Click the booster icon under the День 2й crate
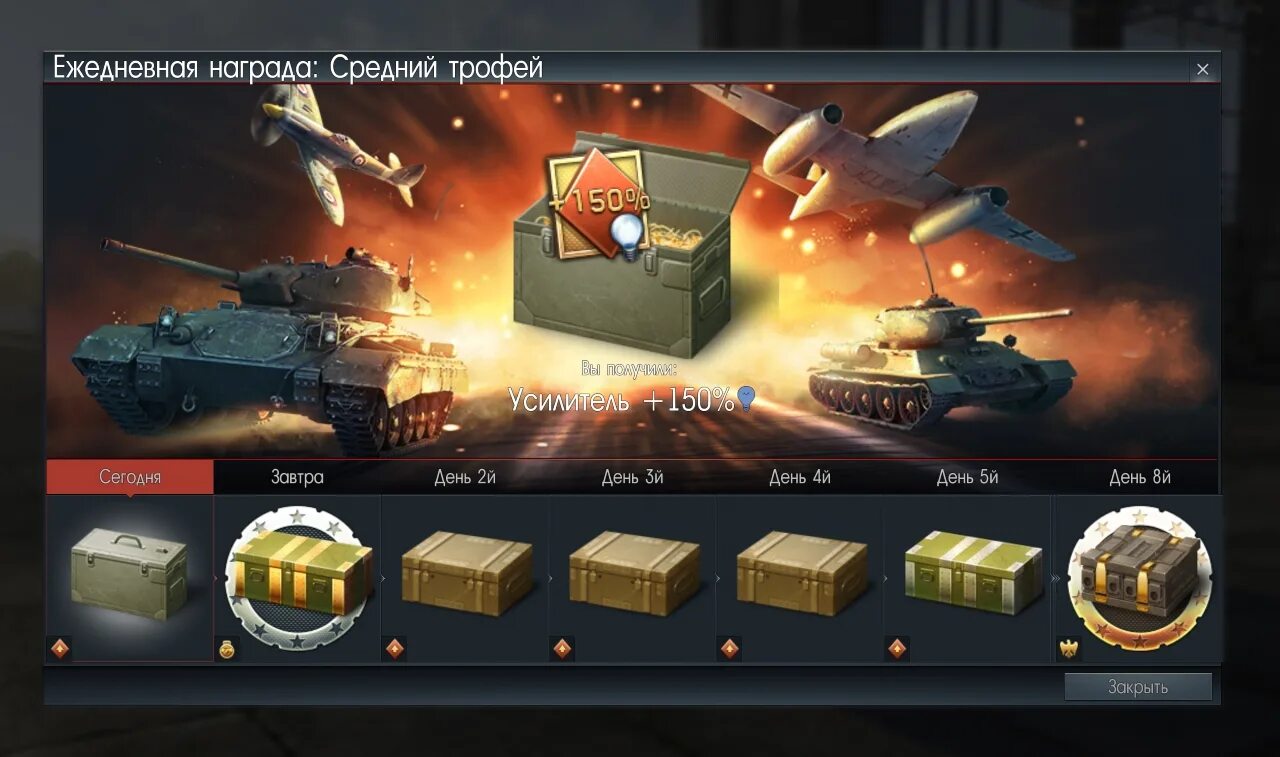This screenshot has height=757, width=1280. [395, 649]
